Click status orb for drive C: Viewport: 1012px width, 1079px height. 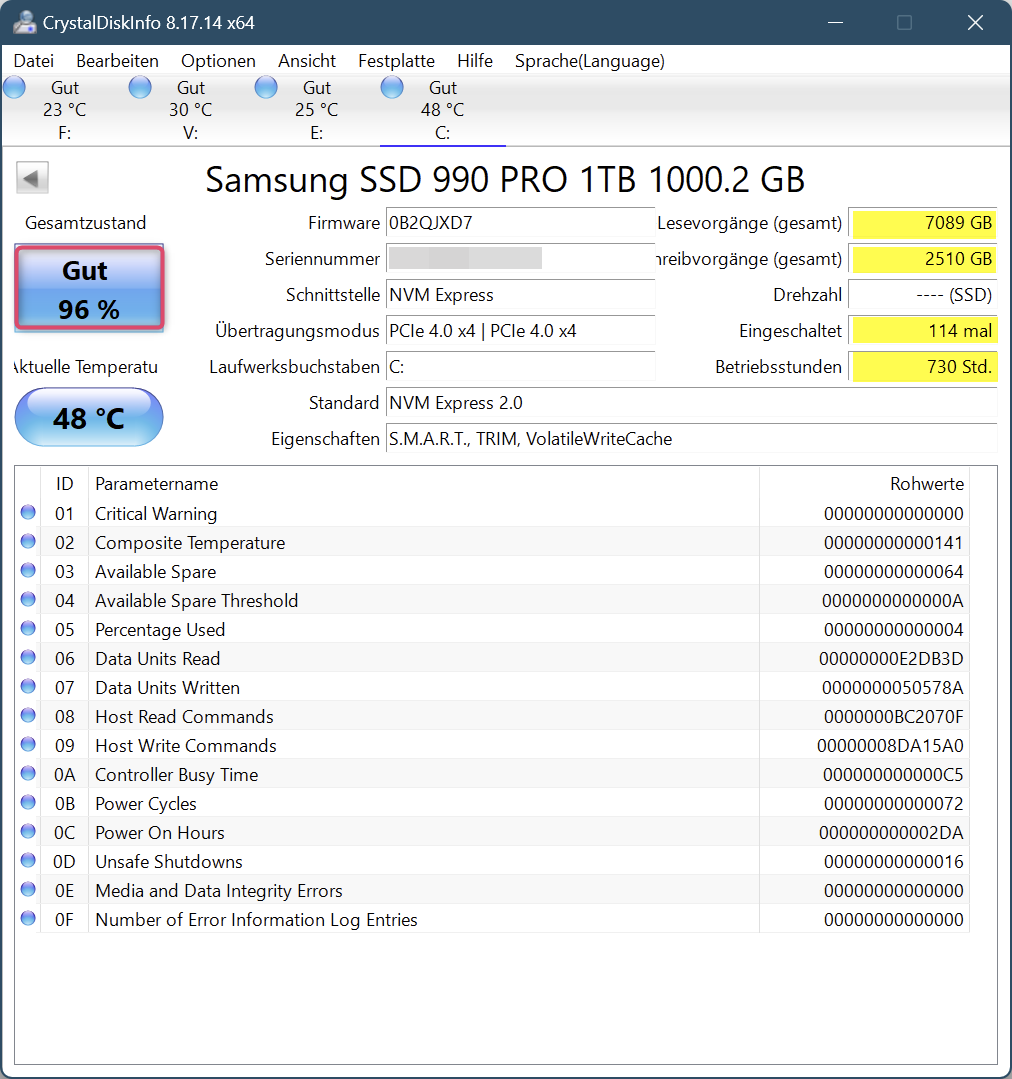pos(392,87)
